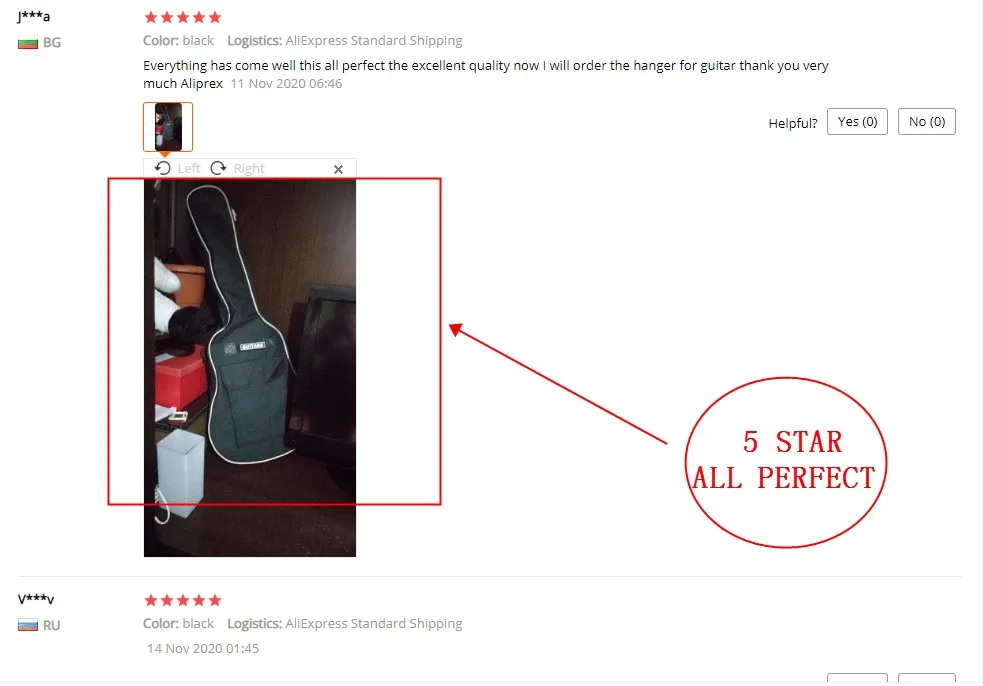This screenshot has width=983, height=686.
Task: Click the five-star rating on V***v's review
Action: tap(182, 600)
